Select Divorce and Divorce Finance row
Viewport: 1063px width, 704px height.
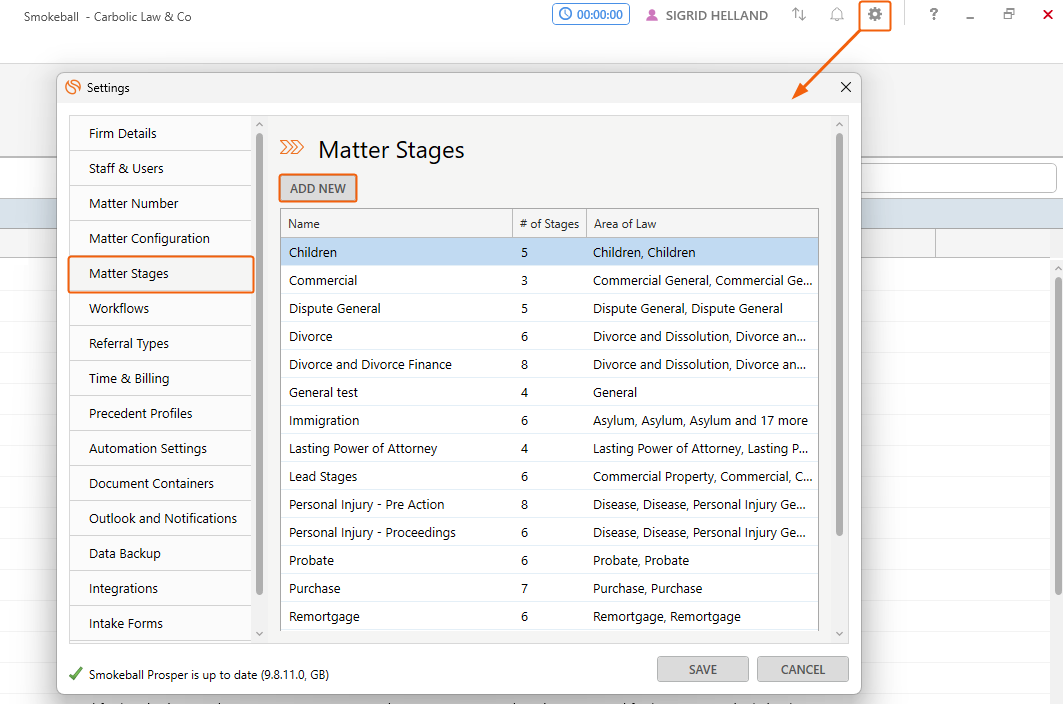(x=549, y=364)
